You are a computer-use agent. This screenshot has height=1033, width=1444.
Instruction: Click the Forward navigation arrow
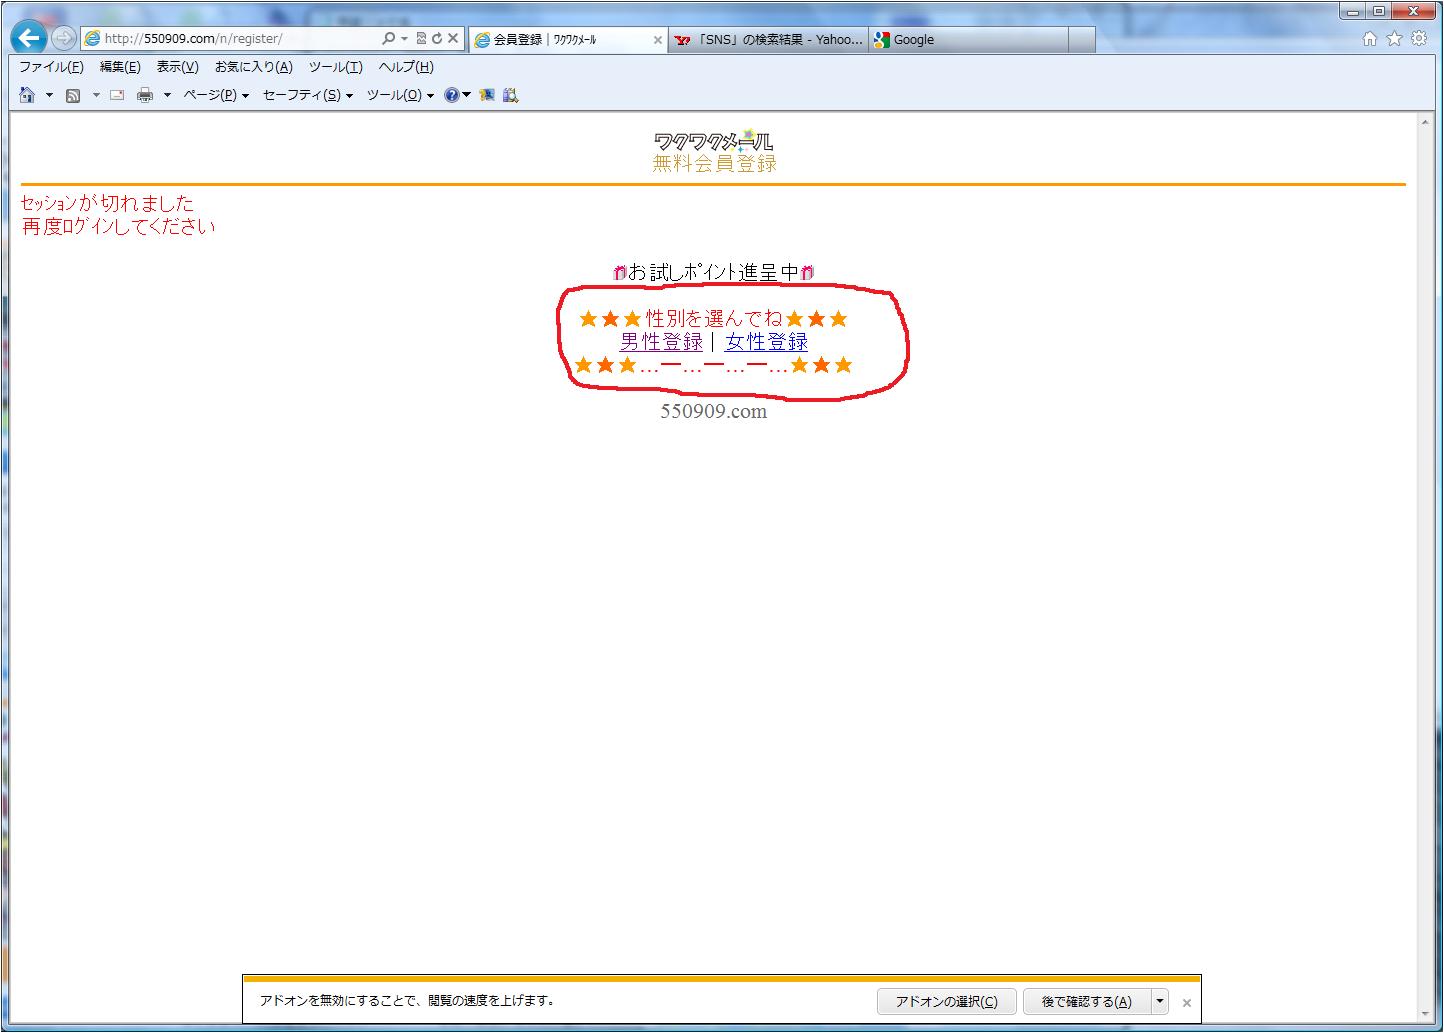click(x=64, y=38)
